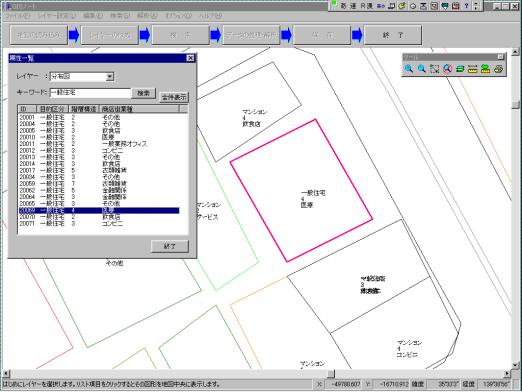Open the green stacked layers tool
Viewport: 522px width, 392px height.
tap(460, 69)
